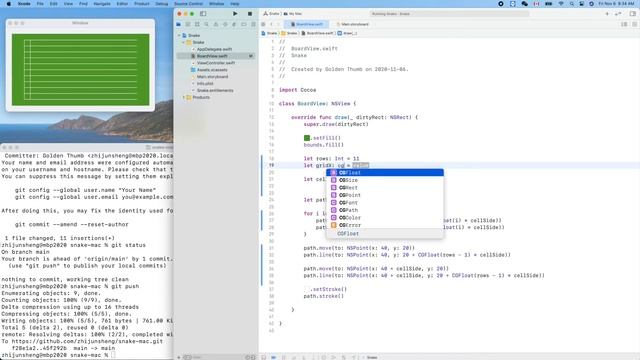Viewport: 640px width, 360px height.
Task: Click the Wi-Fi status icon in the menu bar
Action: coord(561,4)
